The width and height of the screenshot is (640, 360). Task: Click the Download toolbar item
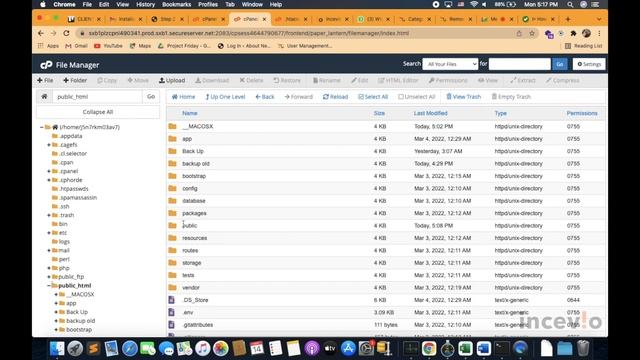click(x=212, y=80)
